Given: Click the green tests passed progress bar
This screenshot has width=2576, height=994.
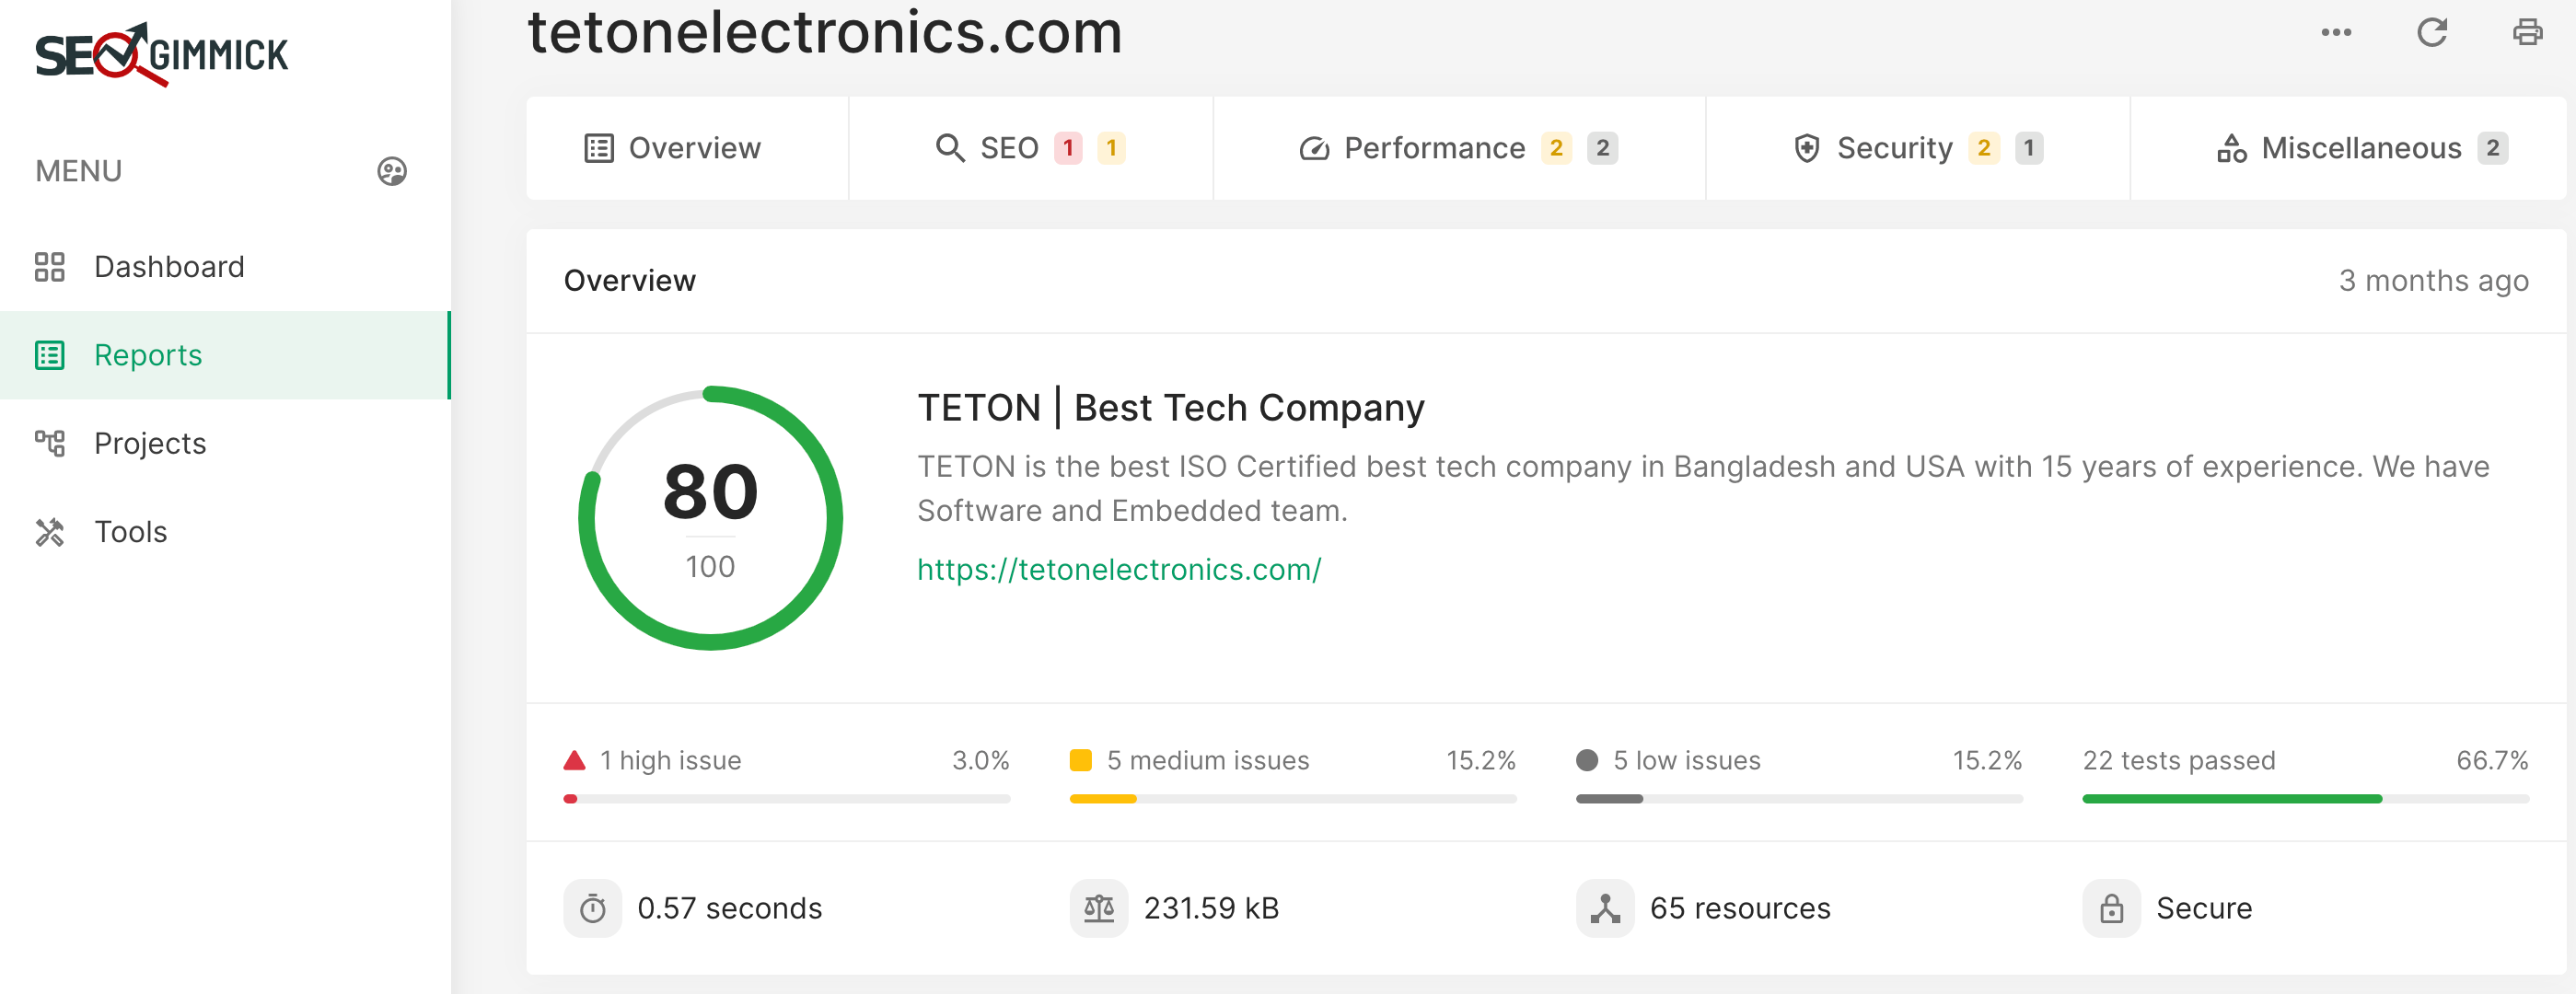Looking at the screenshot, I should [x=2304, y=799].
